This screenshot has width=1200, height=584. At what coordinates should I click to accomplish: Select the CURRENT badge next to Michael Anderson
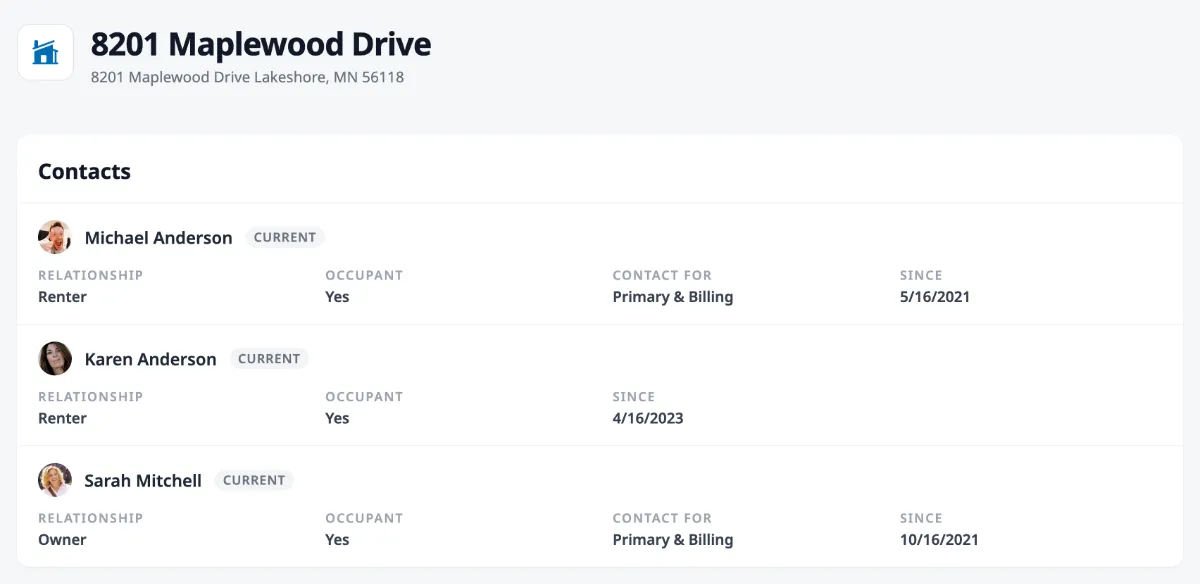pyautogui.click(x=285, y=237)
